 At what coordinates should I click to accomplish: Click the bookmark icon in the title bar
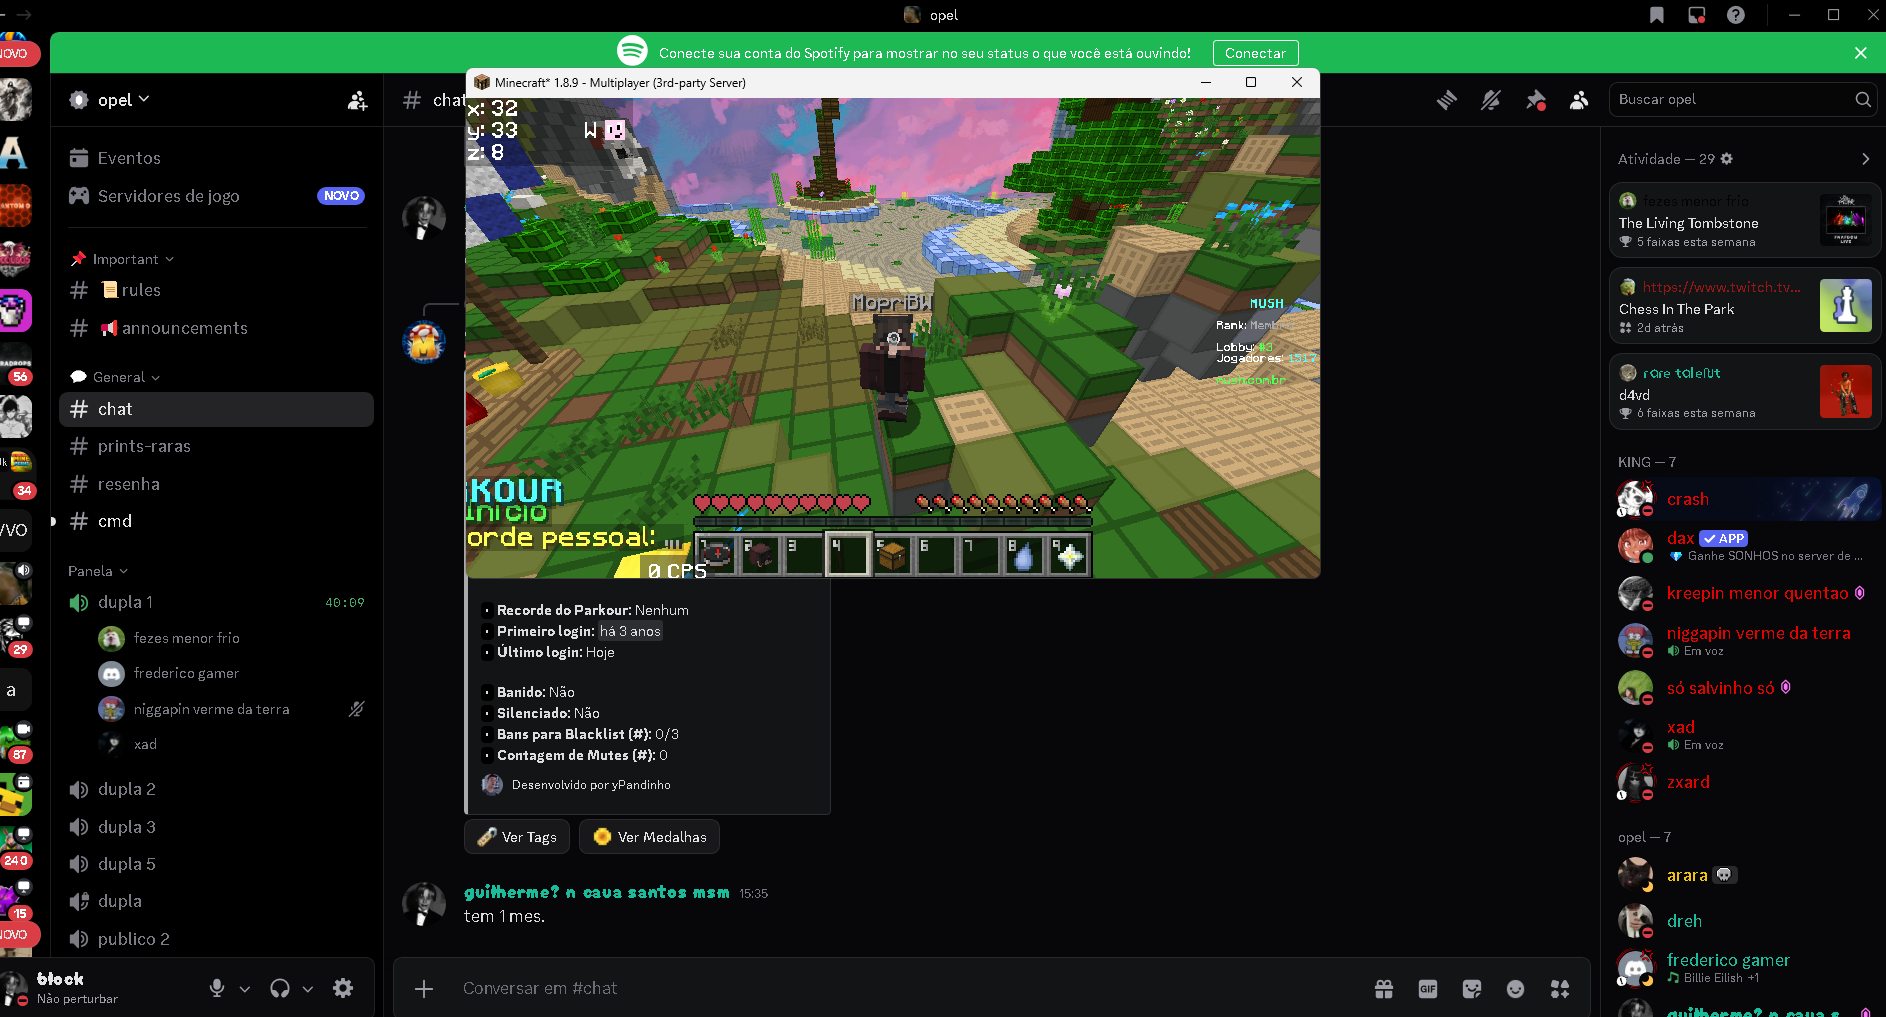[1657, 15]
